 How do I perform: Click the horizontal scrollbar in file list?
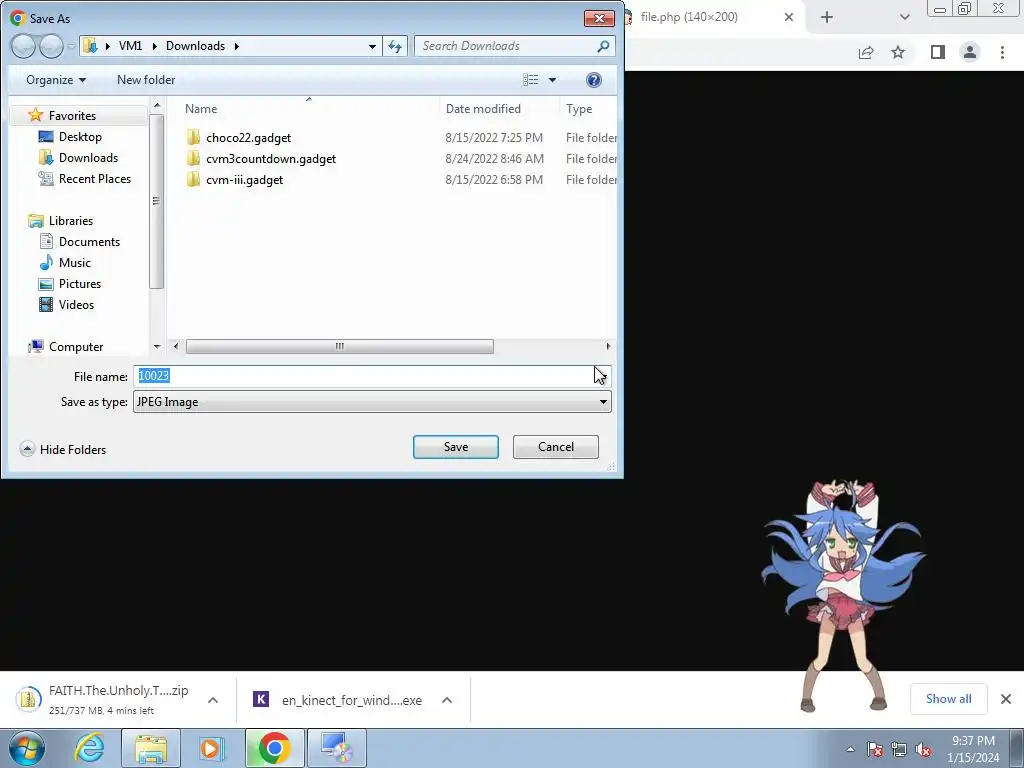click(x=340, y=346)
